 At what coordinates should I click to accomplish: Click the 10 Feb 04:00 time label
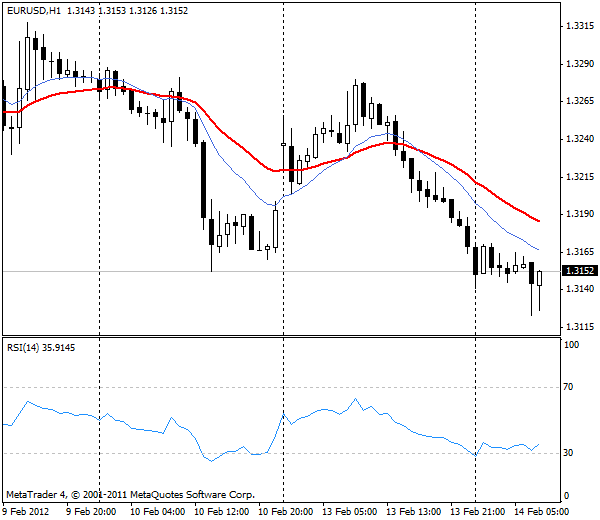[x=158, y=512]
